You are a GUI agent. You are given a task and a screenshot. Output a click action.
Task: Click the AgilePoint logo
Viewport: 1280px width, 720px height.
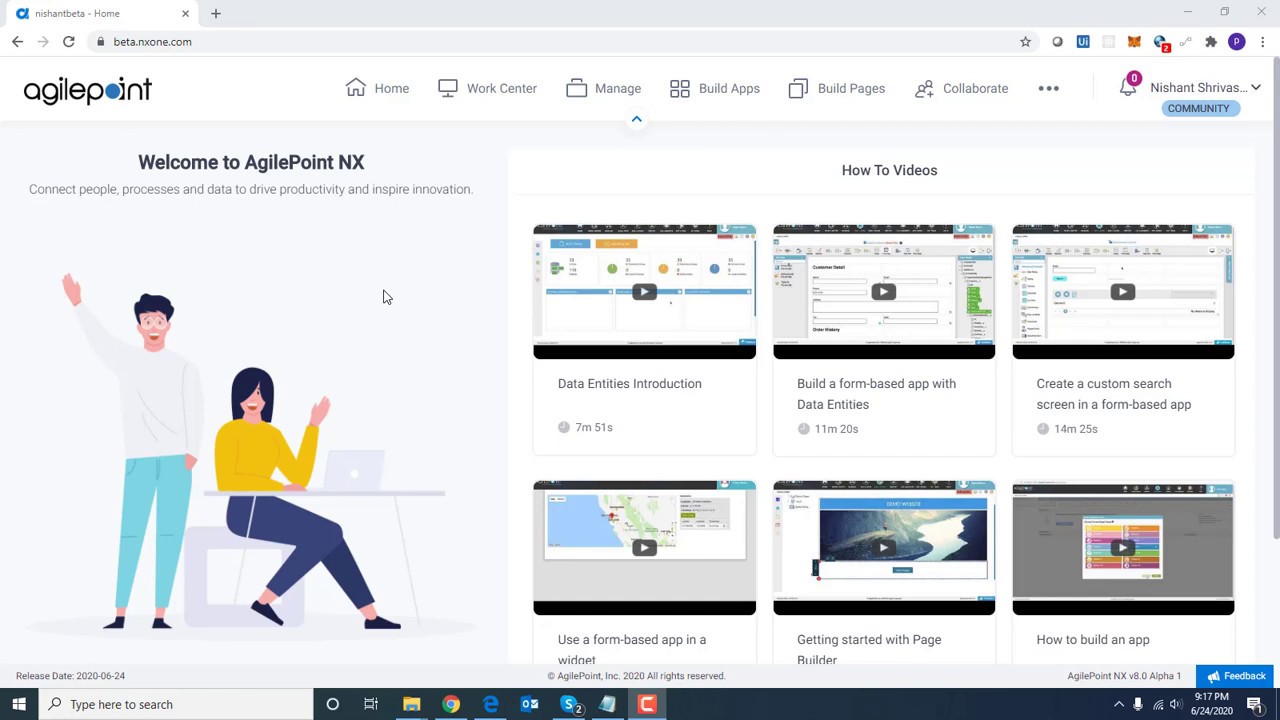coord(88,90)
